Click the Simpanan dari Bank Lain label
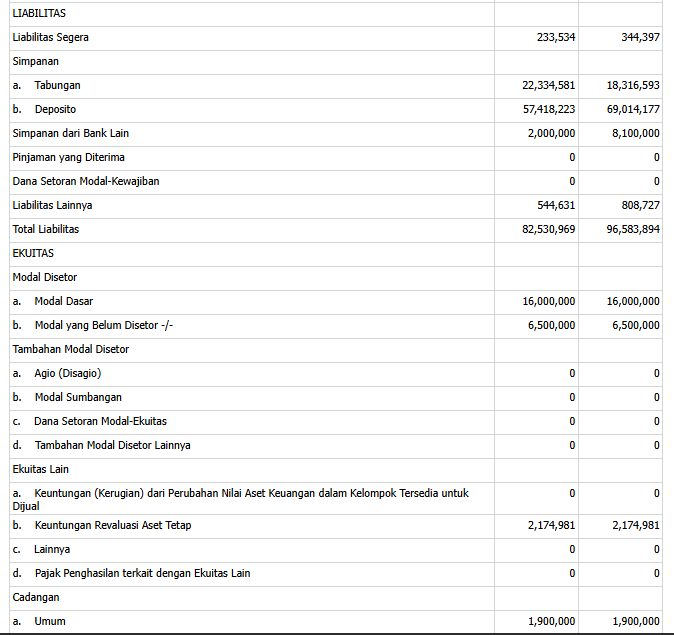This screenshot has height=635, width=674. click(x=70, y=133)
